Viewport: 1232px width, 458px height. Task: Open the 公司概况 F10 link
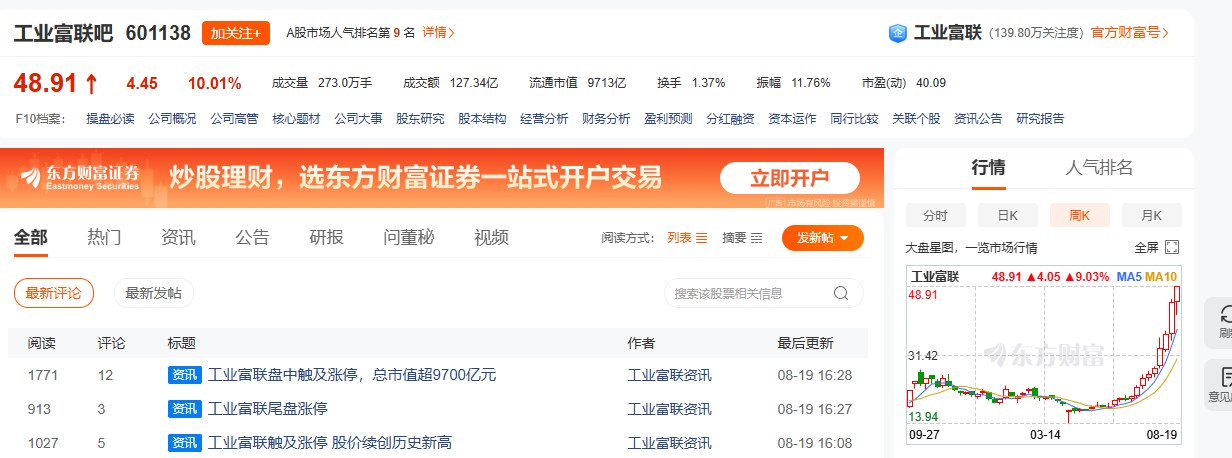pos(172,119)
